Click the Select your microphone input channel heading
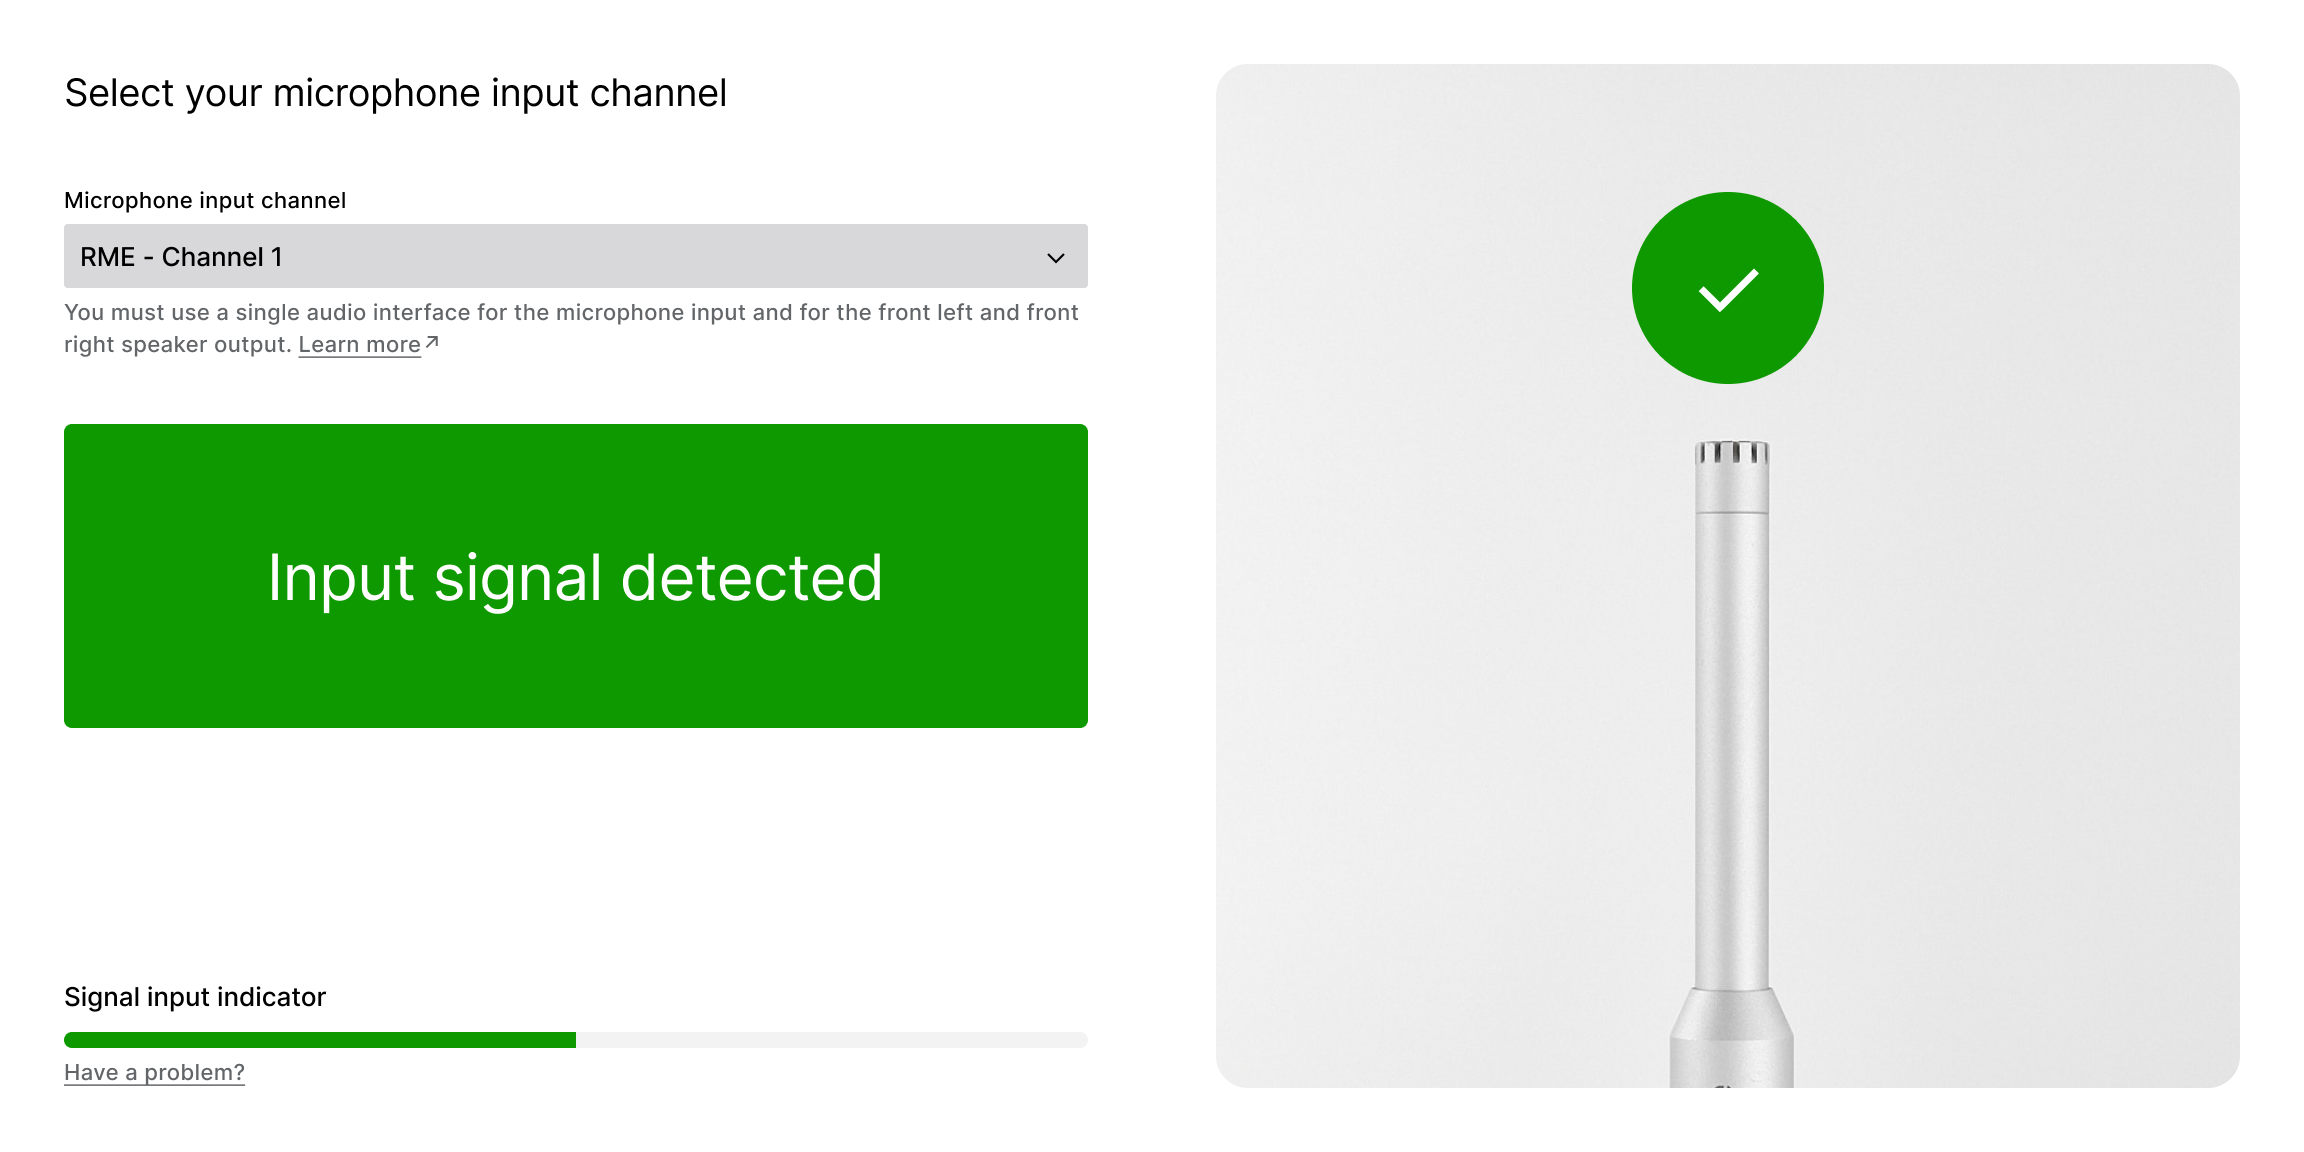The image size is (2304, 1152). [395, 93]
